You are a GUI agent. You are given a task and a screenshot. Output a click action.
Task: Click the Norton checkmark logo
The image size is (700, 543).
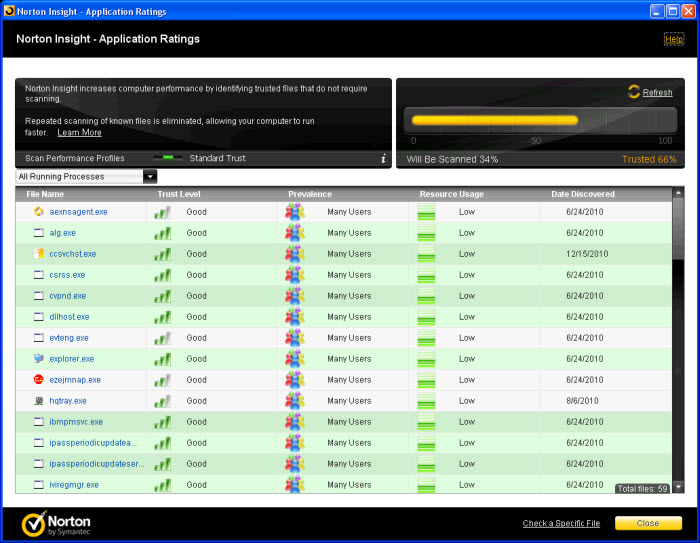[34, 523]
